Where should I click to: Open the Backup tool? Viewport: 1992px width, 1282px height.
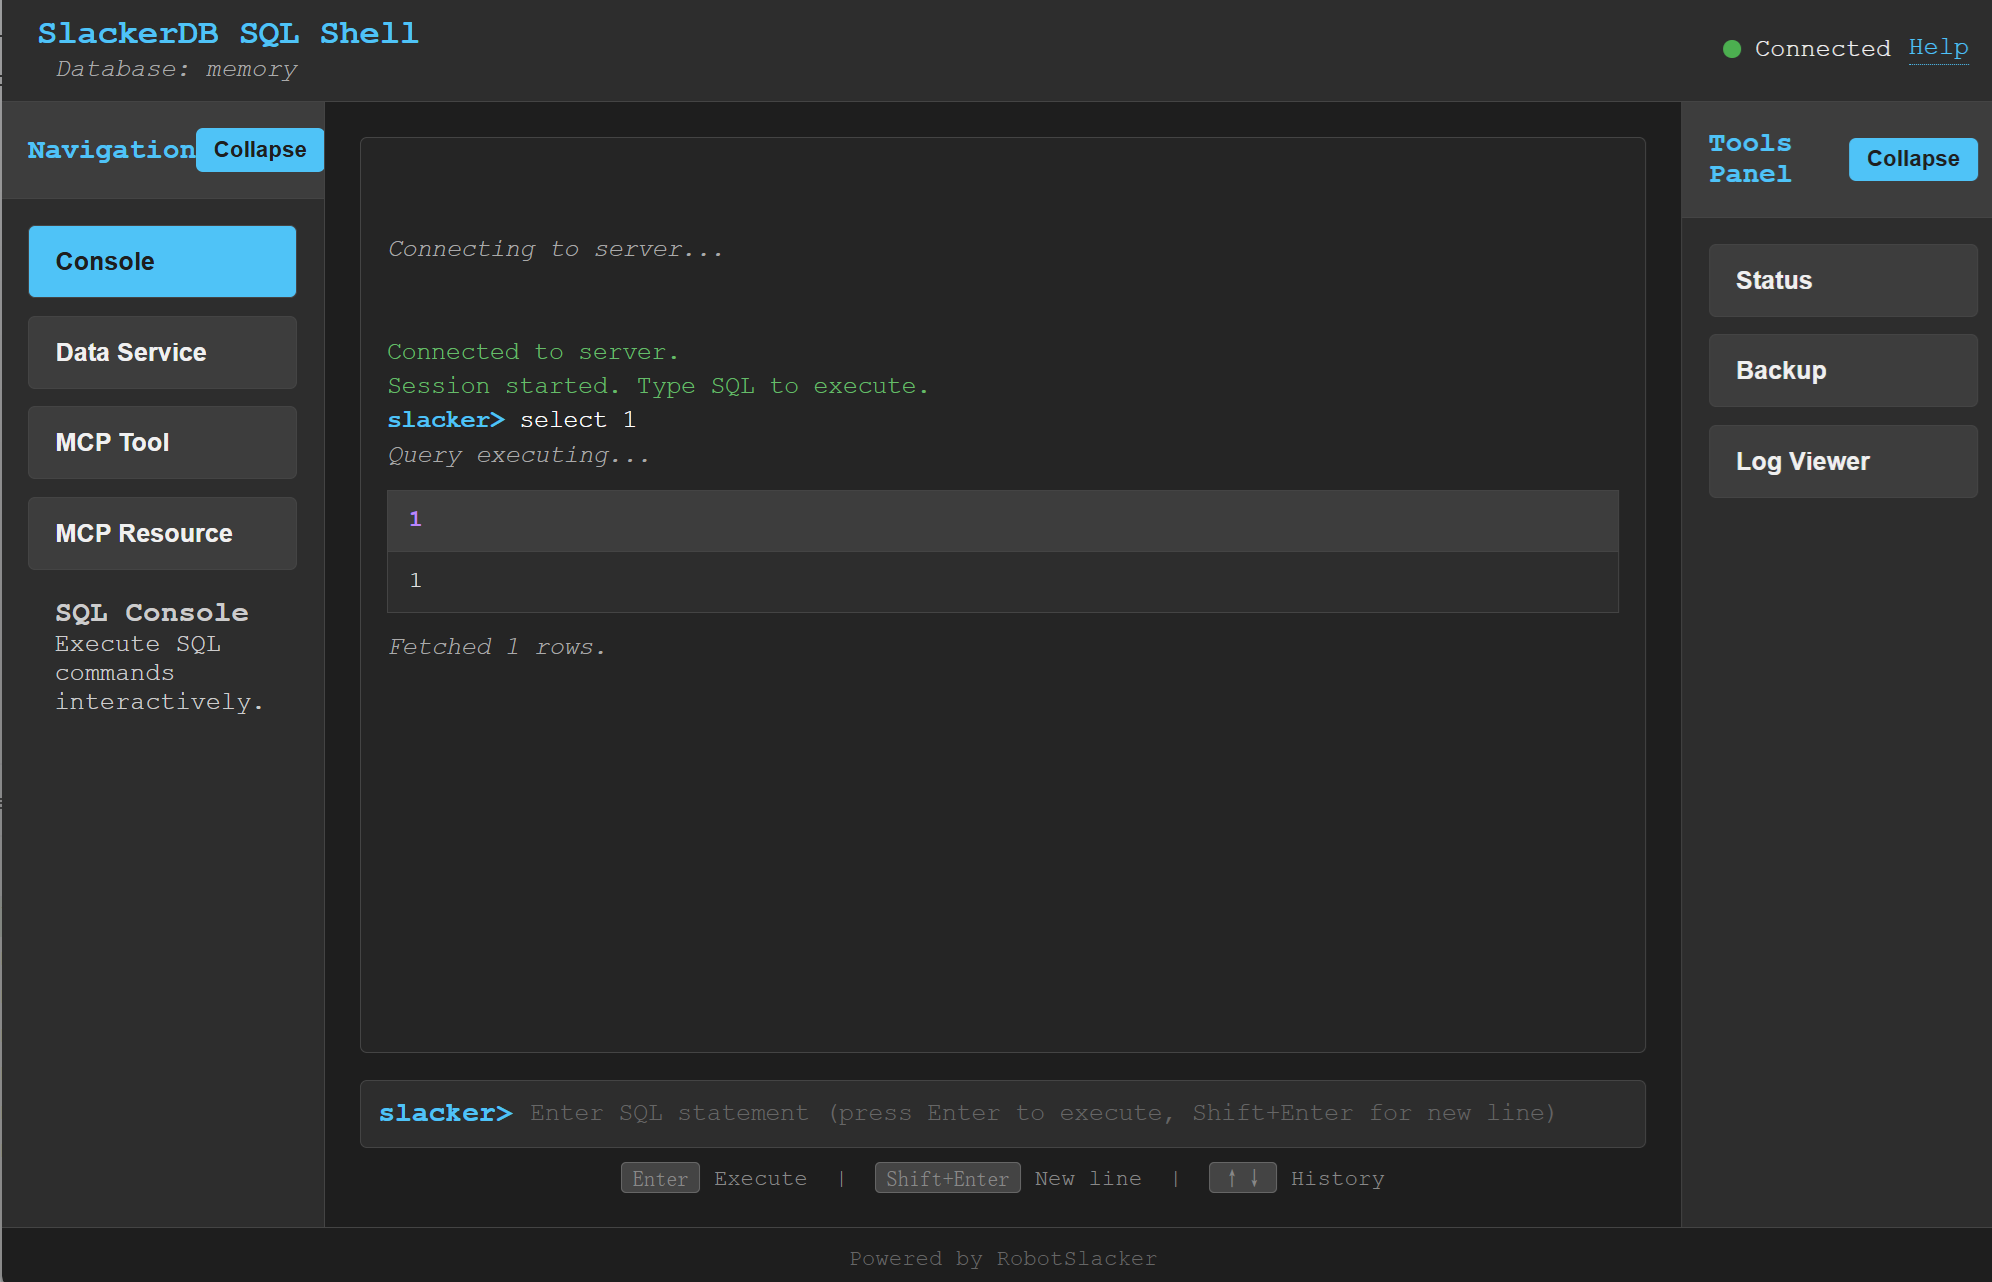click(x=1842, y=370)
